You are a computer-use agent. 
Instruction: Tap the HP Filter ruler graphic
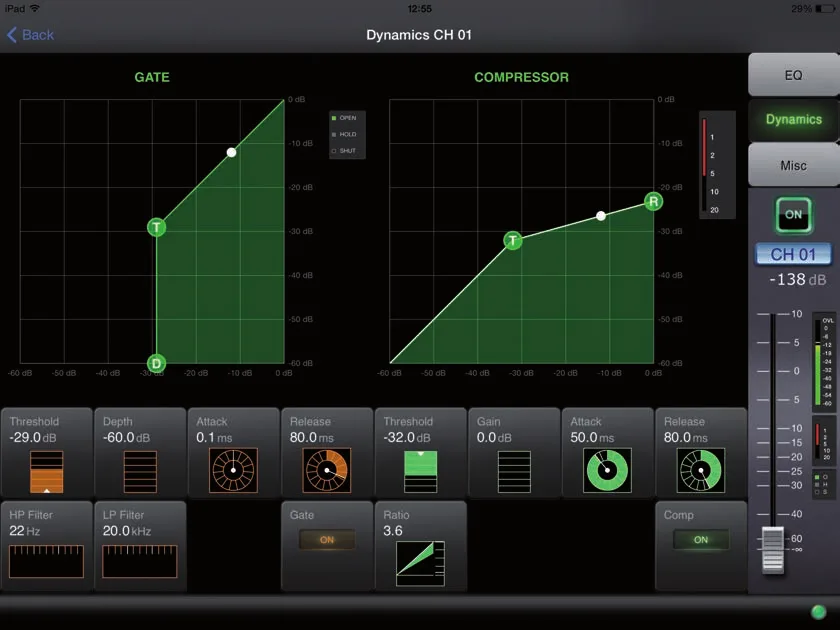point(47,561)
